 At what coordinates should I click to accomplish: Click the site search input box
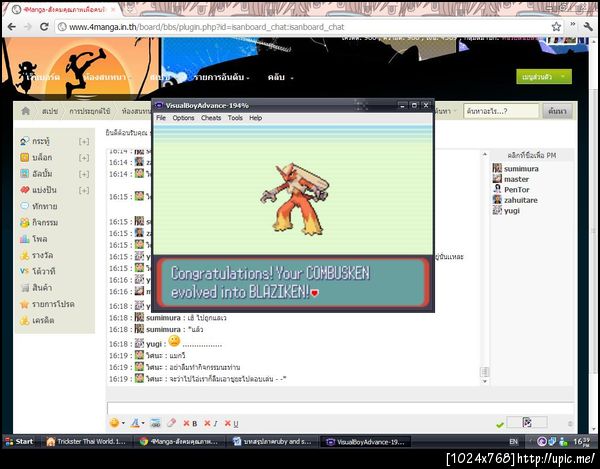pyautogui.click(x=501, y=111)
